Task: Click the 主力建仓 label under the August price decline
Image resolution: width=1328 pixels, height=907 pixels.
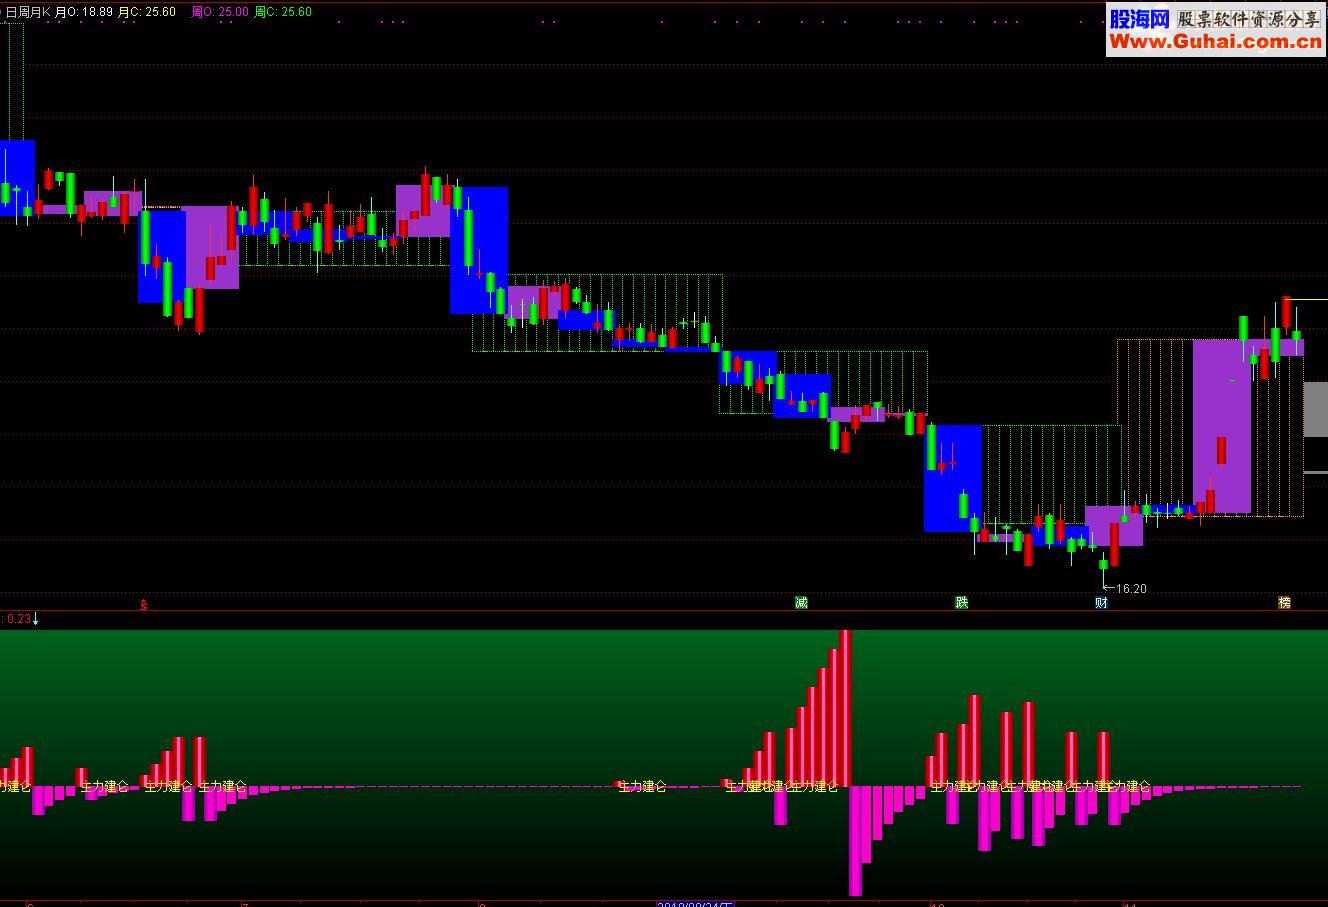Action: click(x=642, y=786)
